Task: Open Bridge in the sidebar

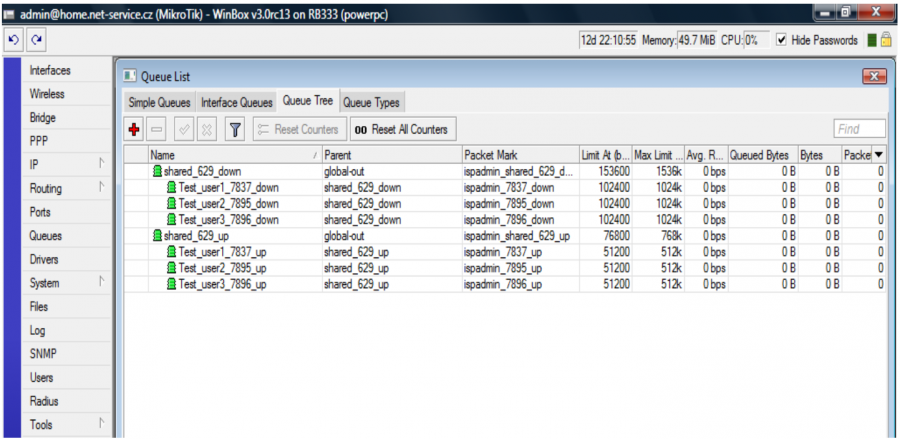Action: [42, 118]
